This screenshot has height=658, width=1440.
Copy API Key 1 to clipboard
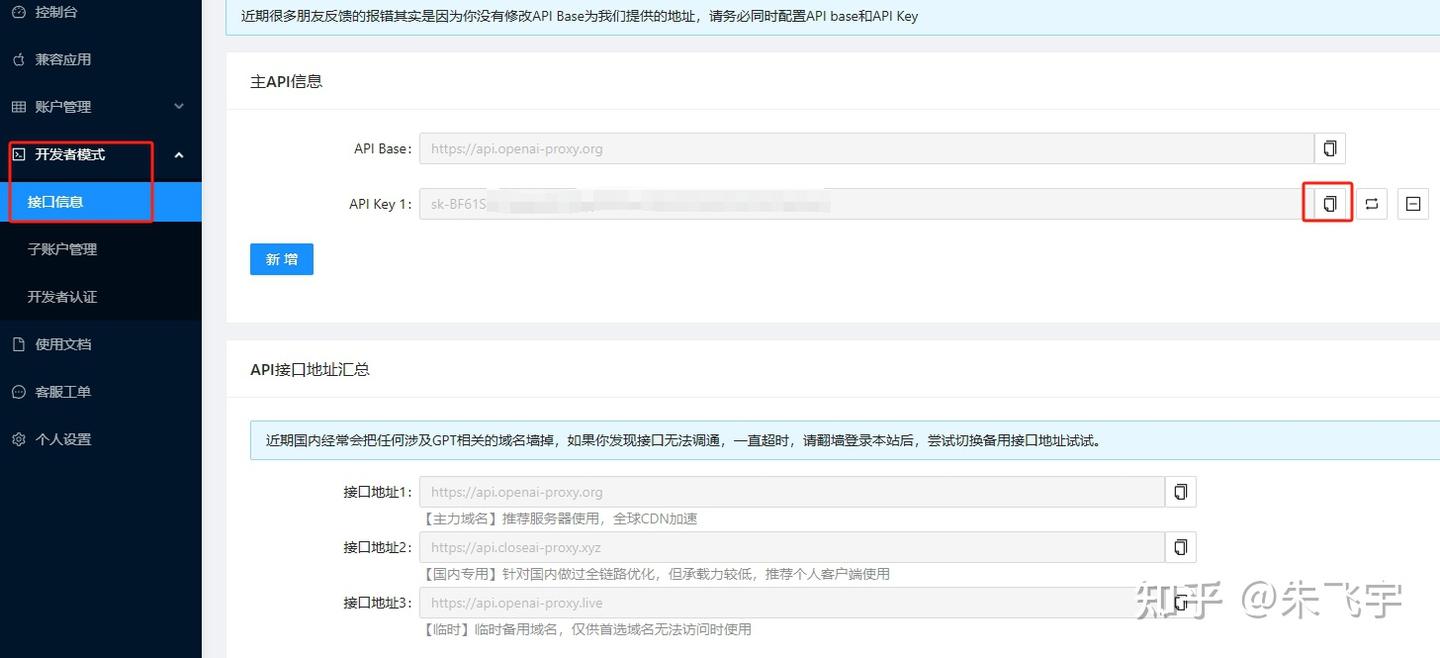1327,203
